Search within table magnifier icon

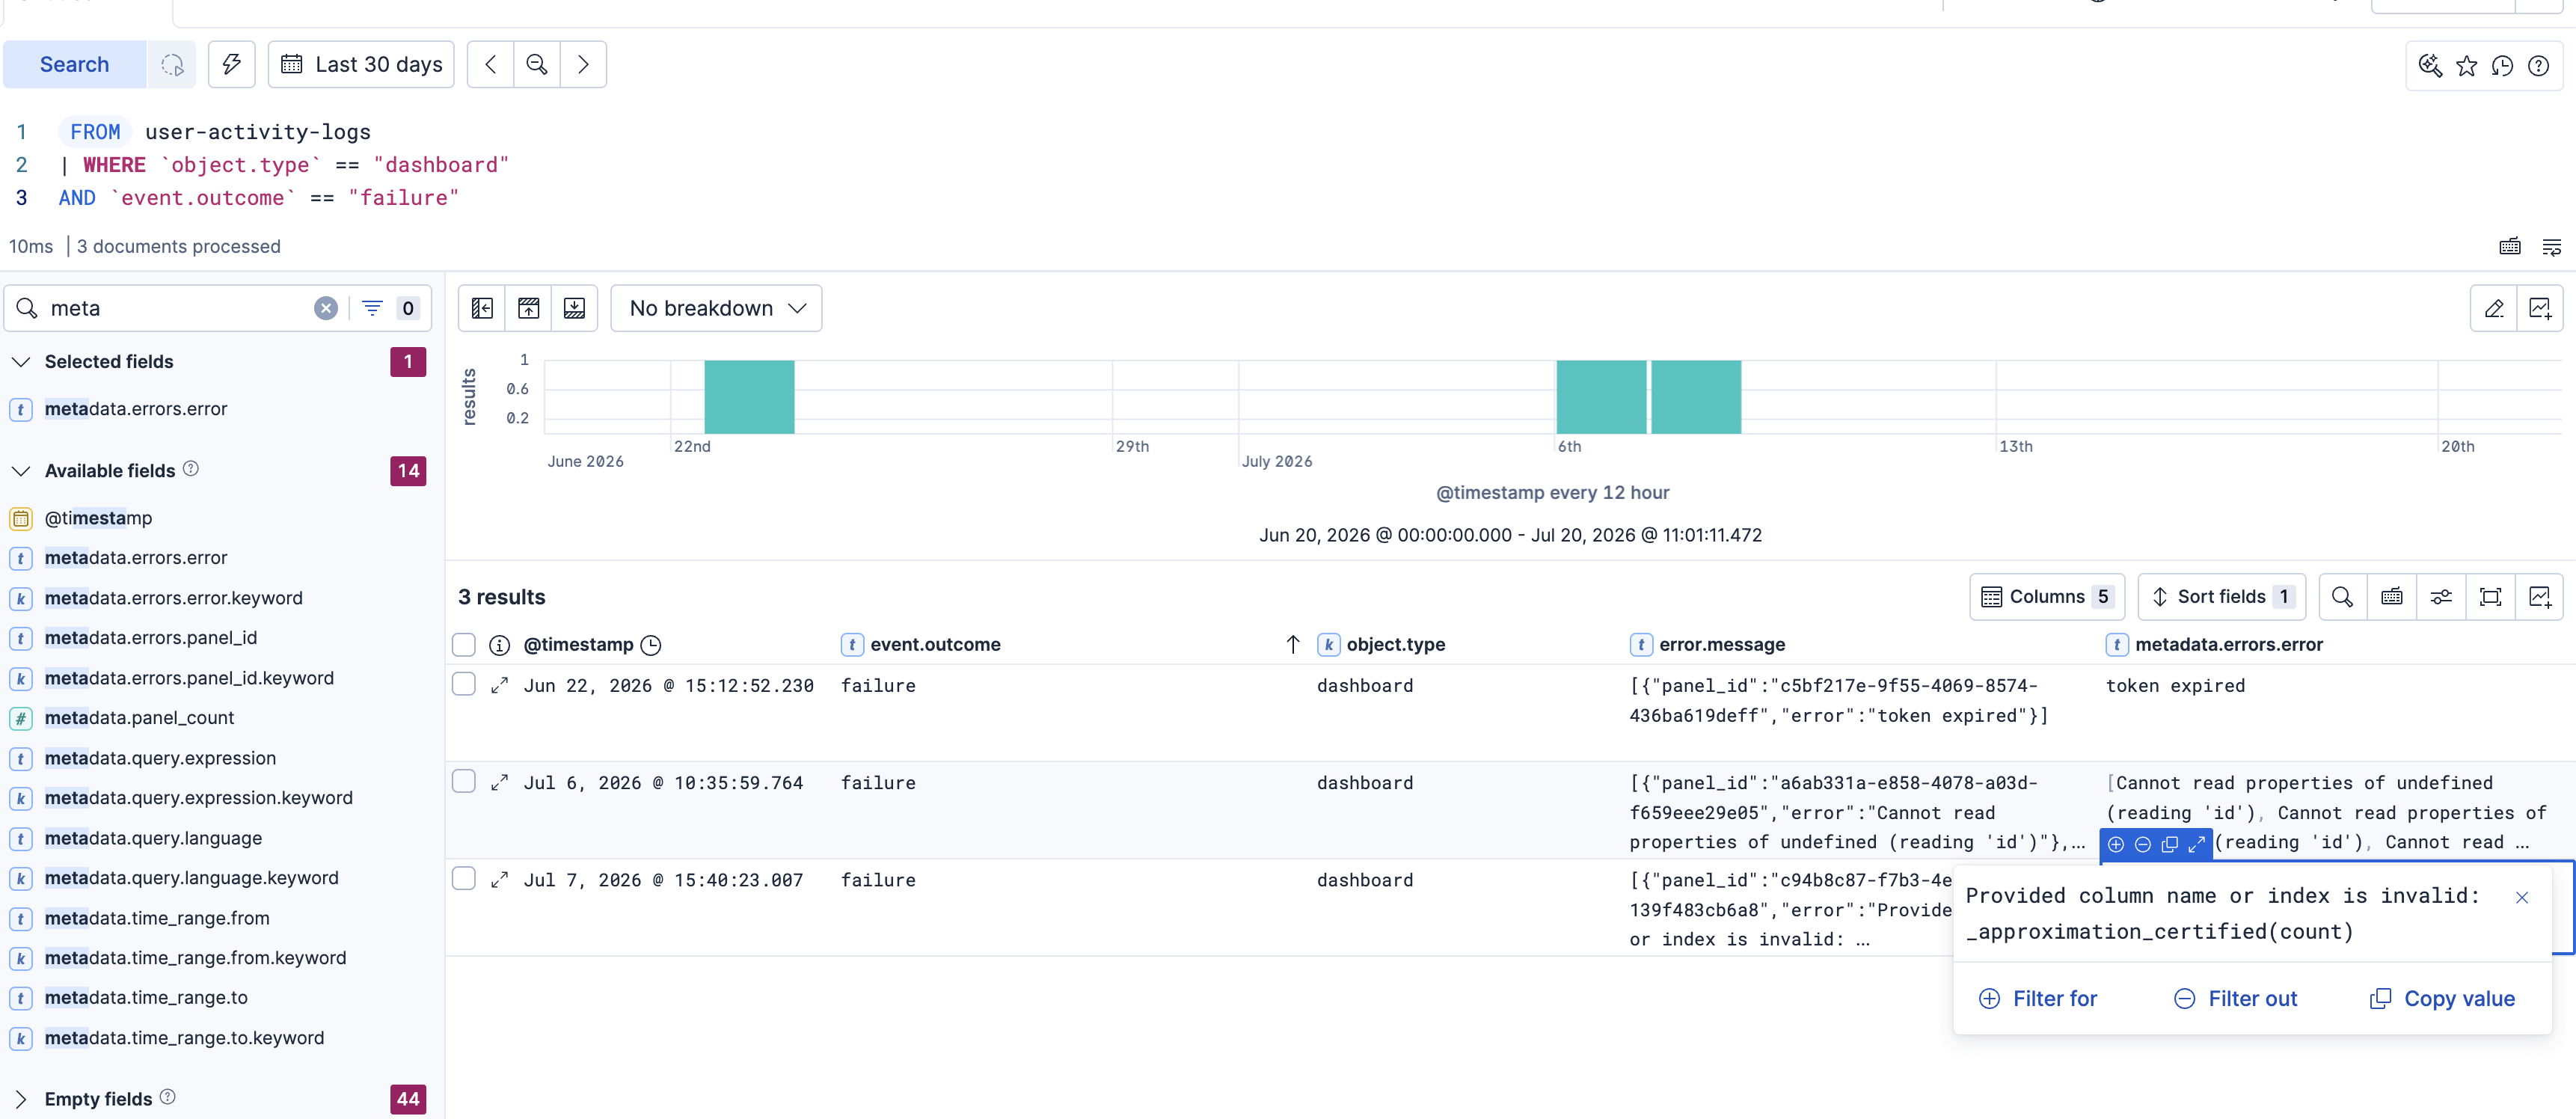click(2342, 597)
